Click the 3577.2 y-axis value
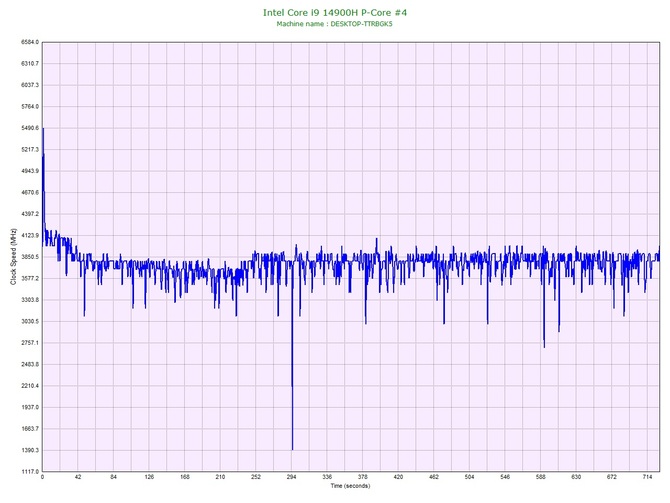 (x=30, y=279)
